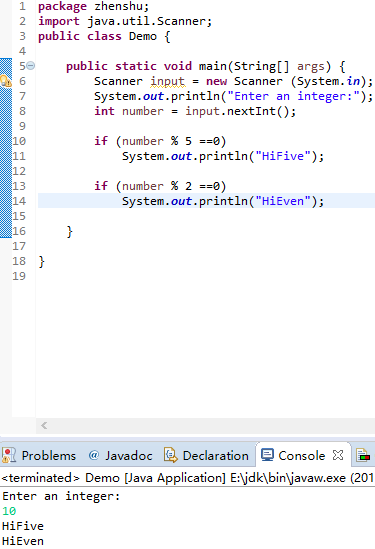Click the Javadoc @ icon

[x=94, y=455]
